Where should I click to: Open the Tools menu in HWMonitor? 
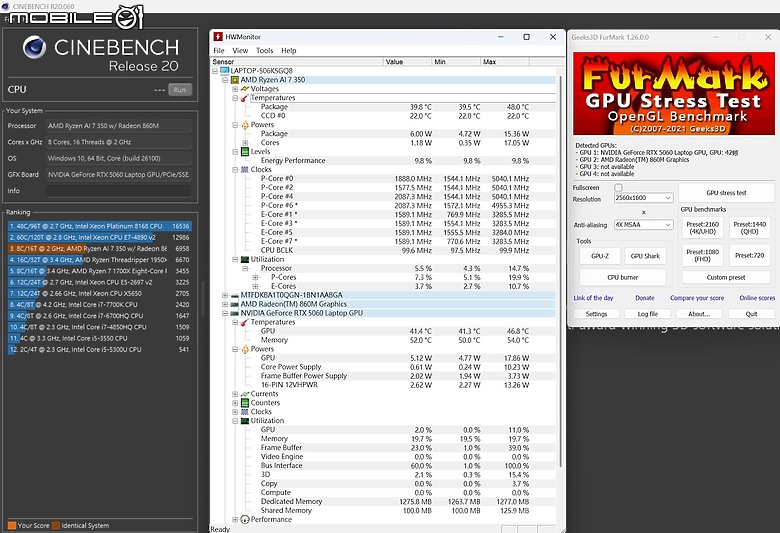click(264, 50)
